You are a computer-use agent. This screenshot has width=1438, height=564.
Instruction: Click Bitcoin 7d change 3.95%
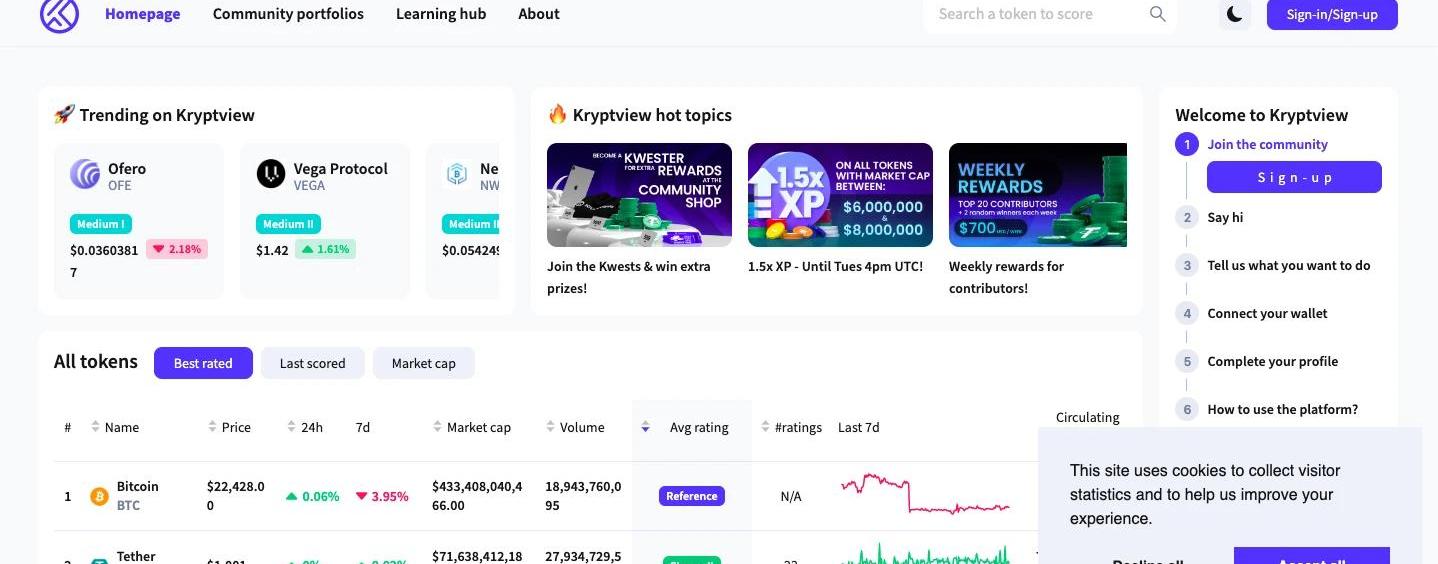[383, 496]
